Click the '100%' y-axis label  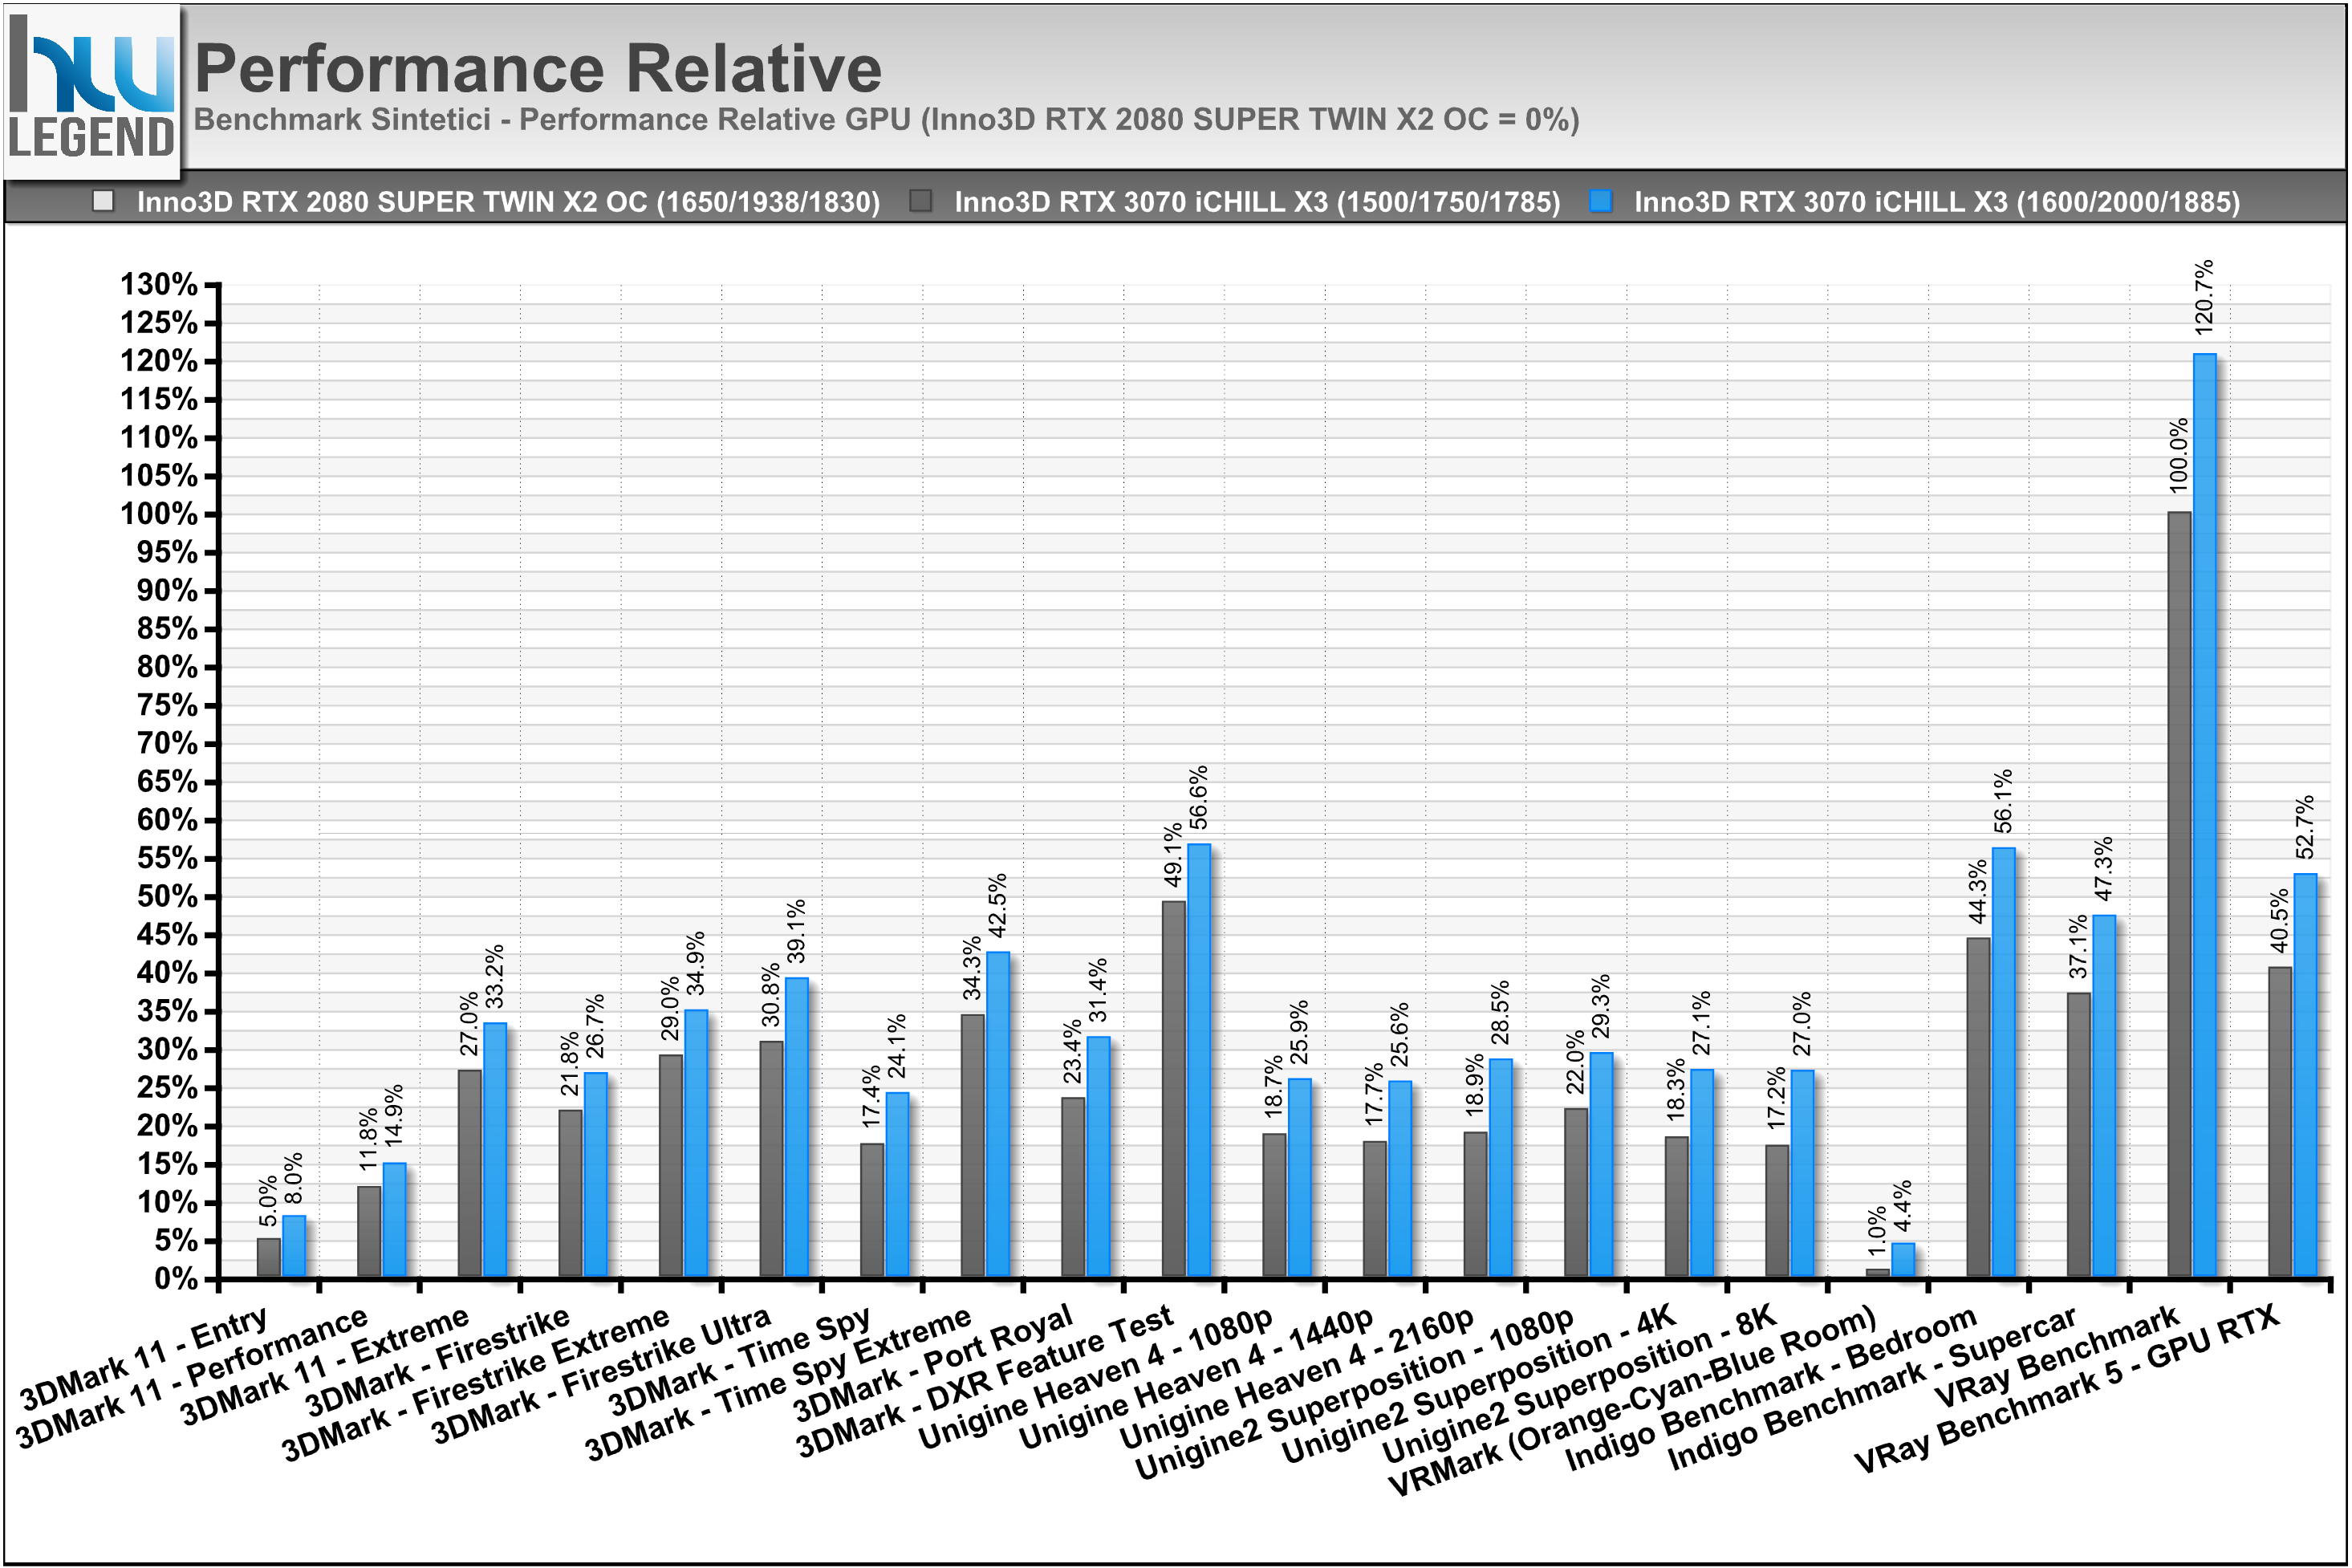[159, 514]
